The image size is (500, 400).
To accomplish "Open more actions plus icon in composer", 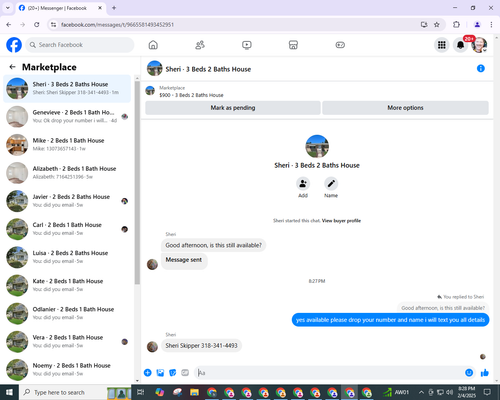I will 148,373.
